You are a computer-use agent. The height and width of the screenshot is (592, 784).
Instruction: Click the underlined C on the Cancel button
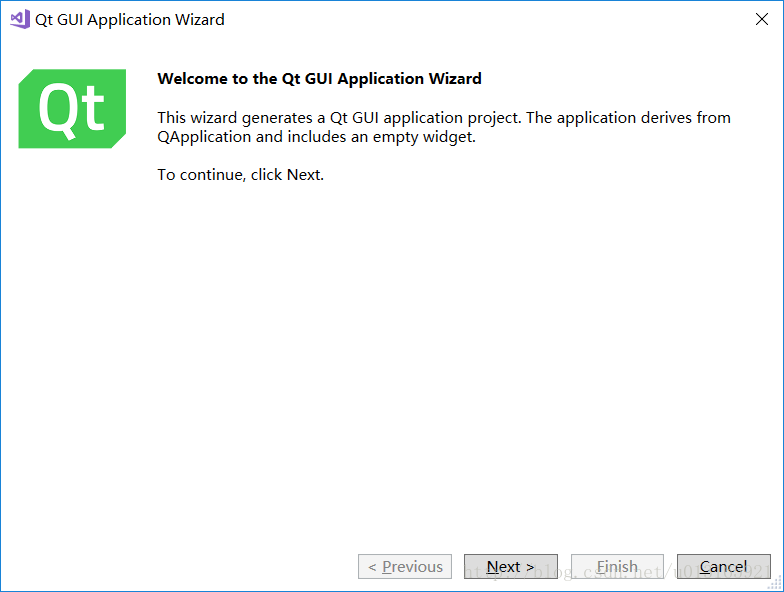click(x=705, y=567)
